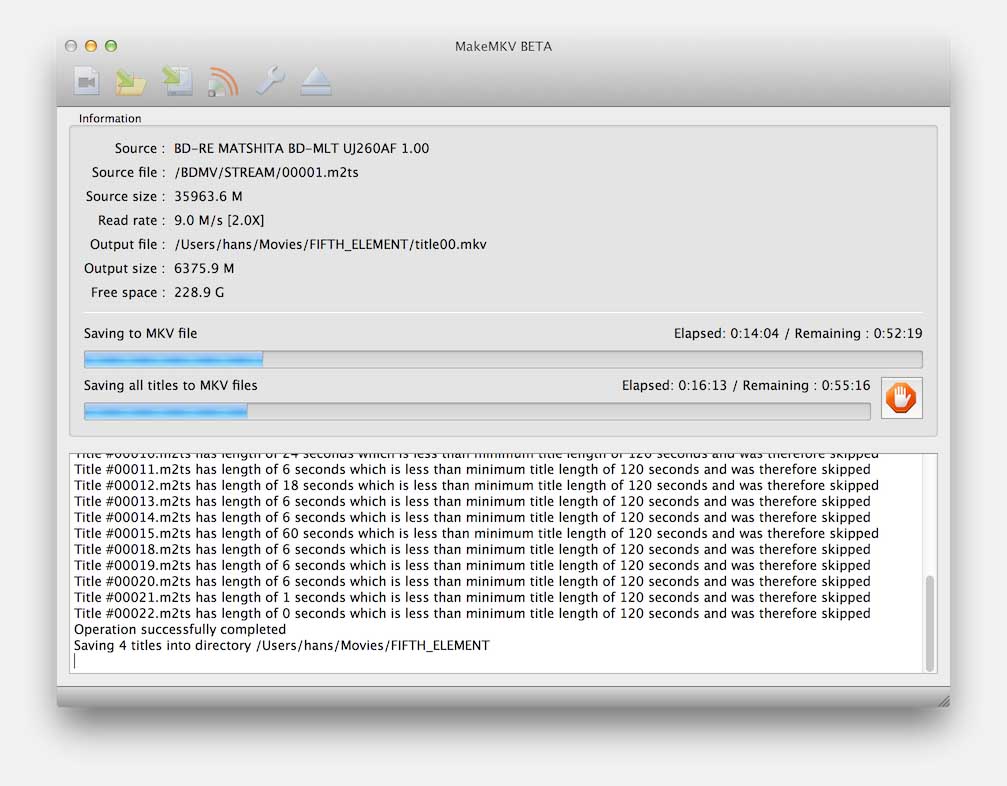
Task: Click the Open files video icon in toolbar
Action: 87,82
